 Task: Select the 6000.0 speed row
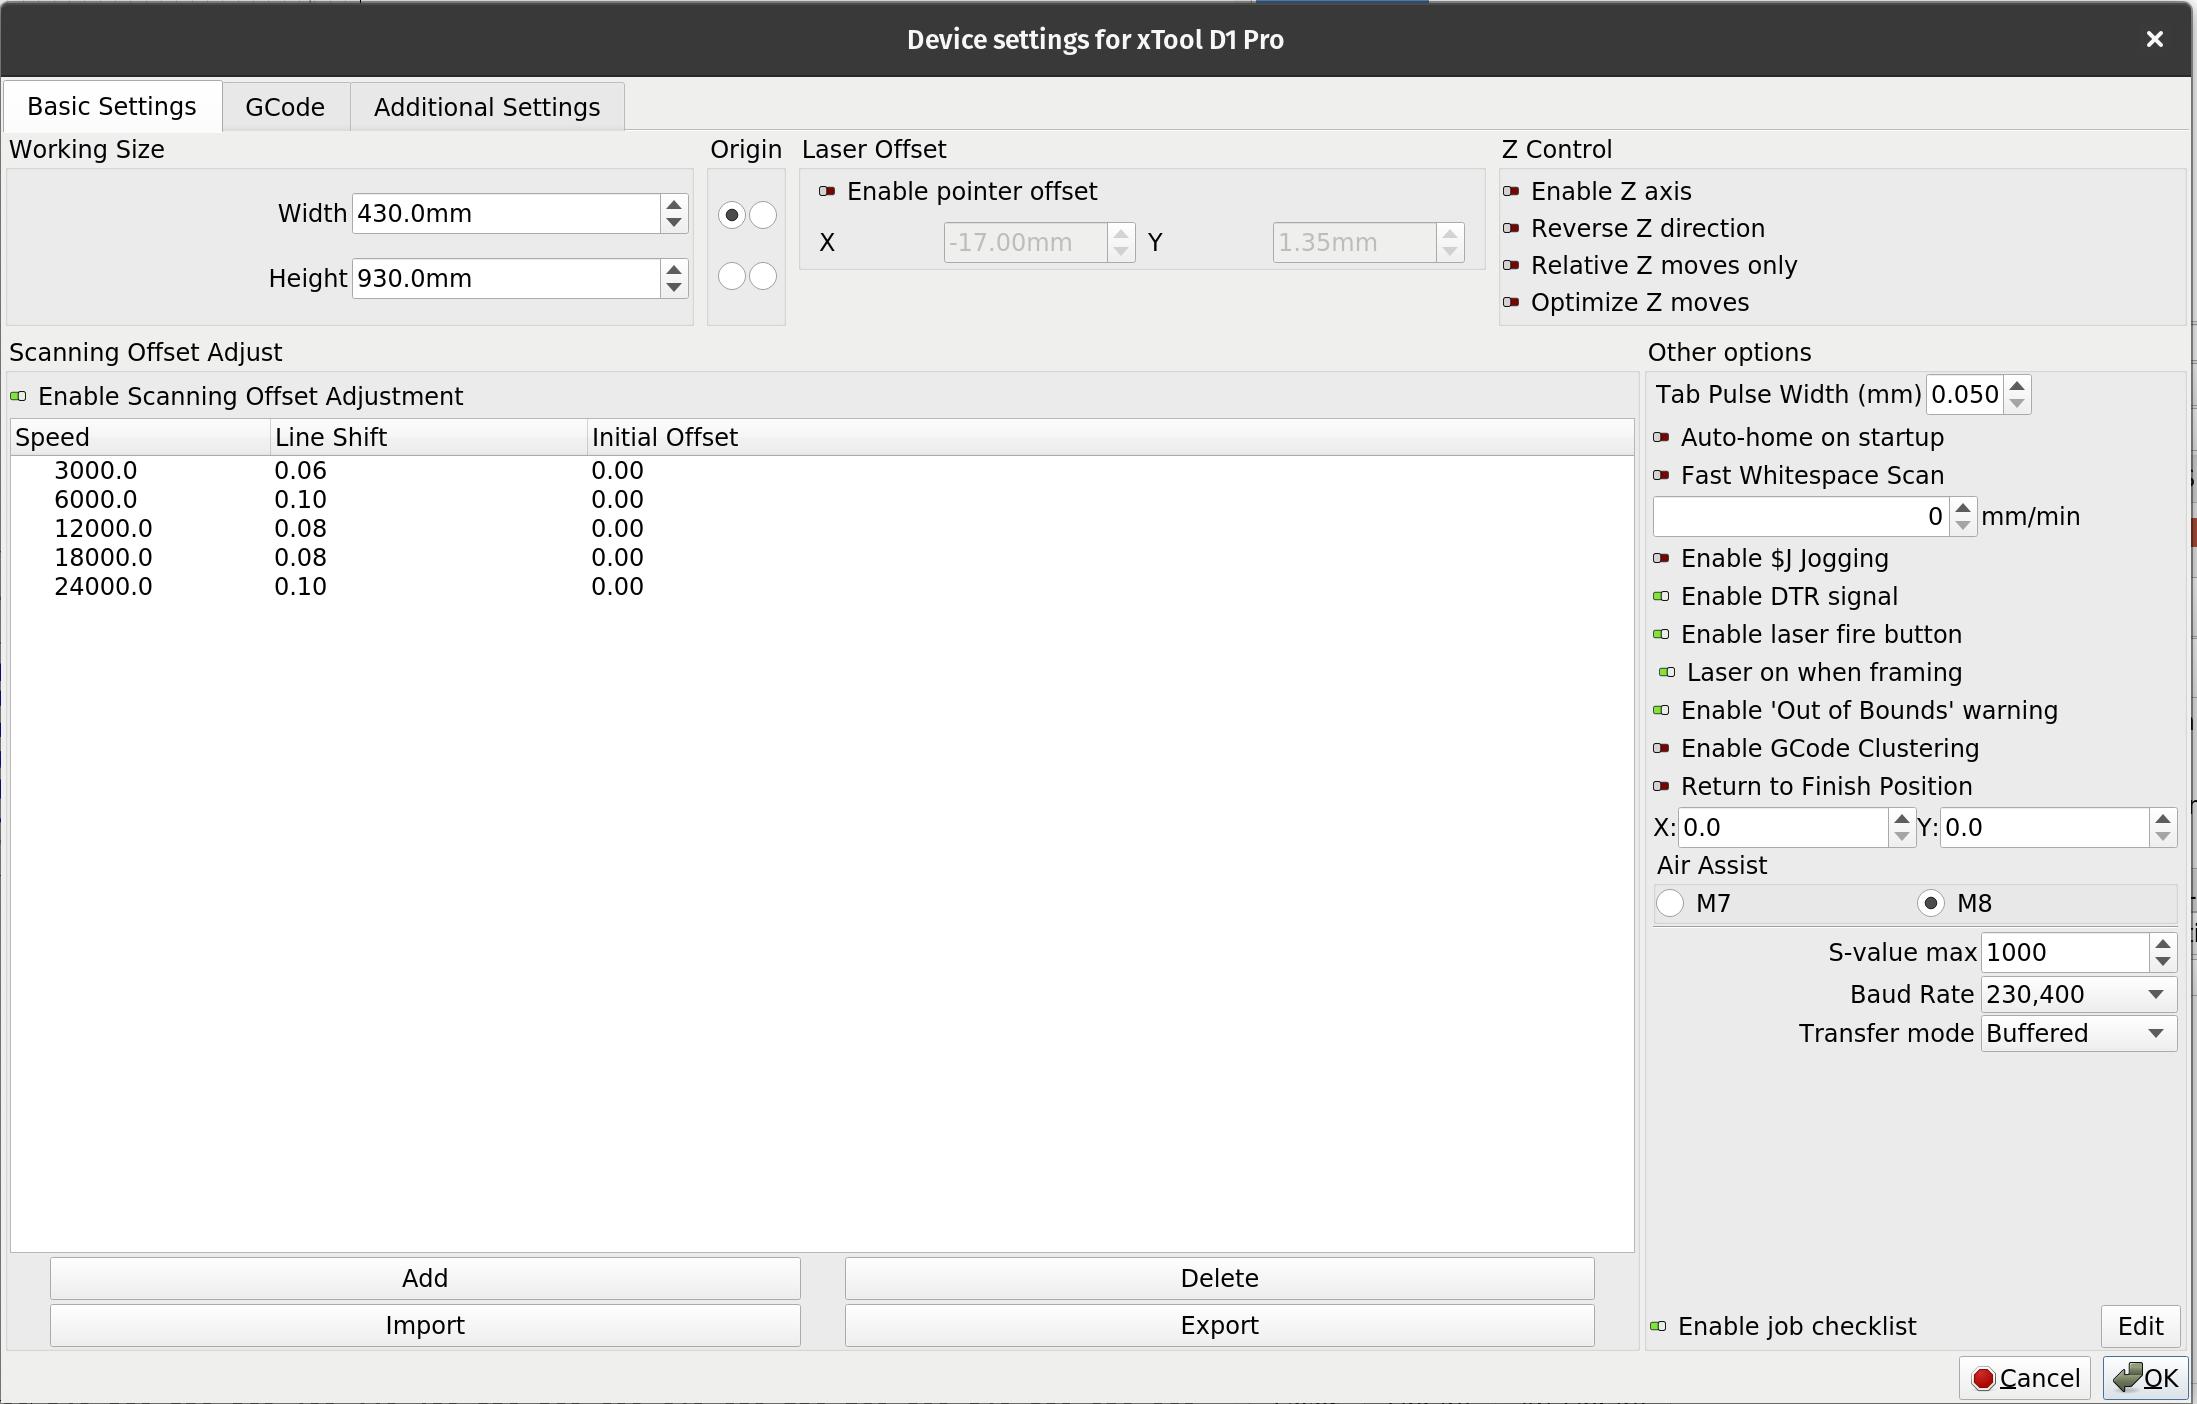tap(822, 500)
